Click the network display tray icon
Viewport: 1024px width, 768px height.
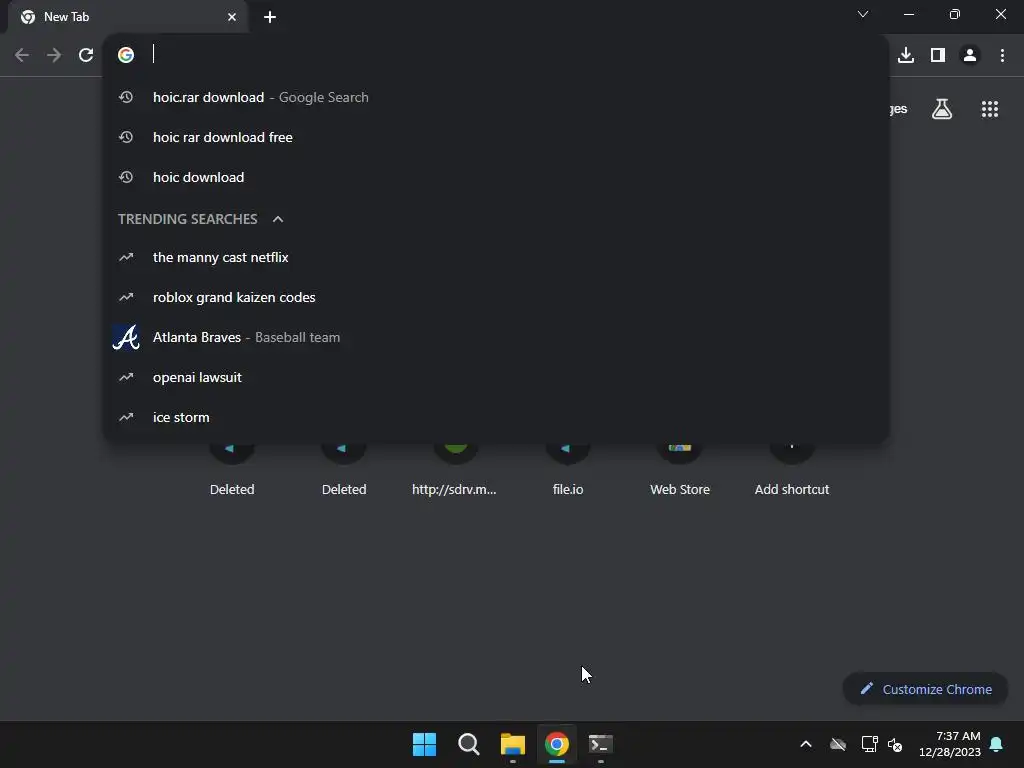click(869, 744)
